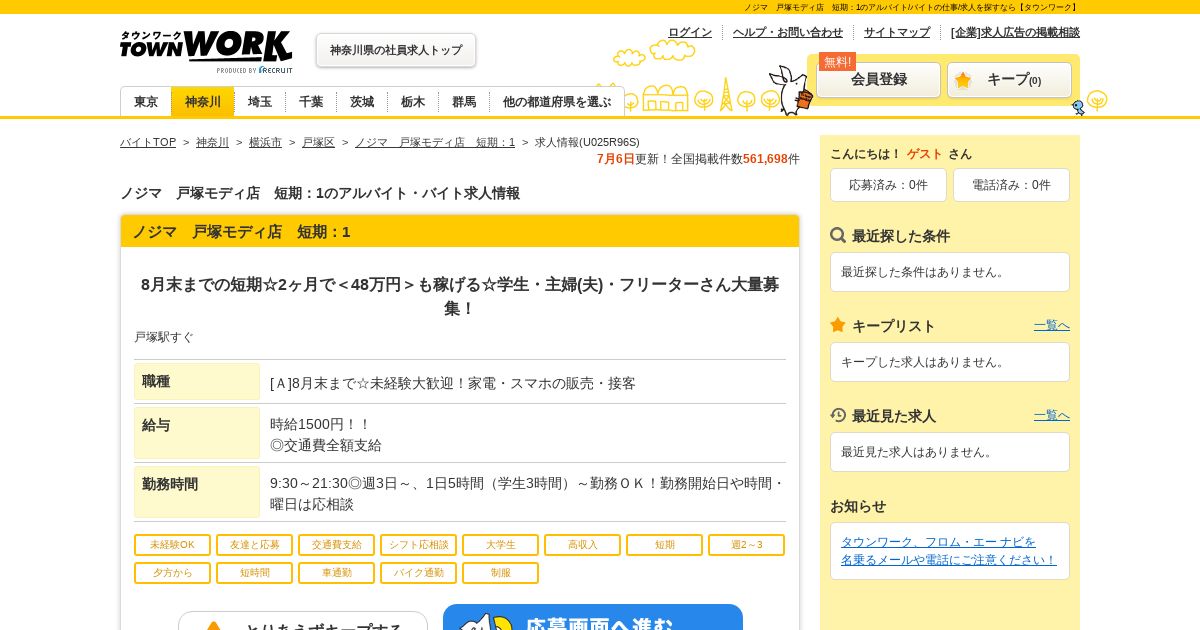Viewport: 1200px width, 630px height.
Task: Open ヘルプ・お問い合わせ link
Action: [788, 32]
